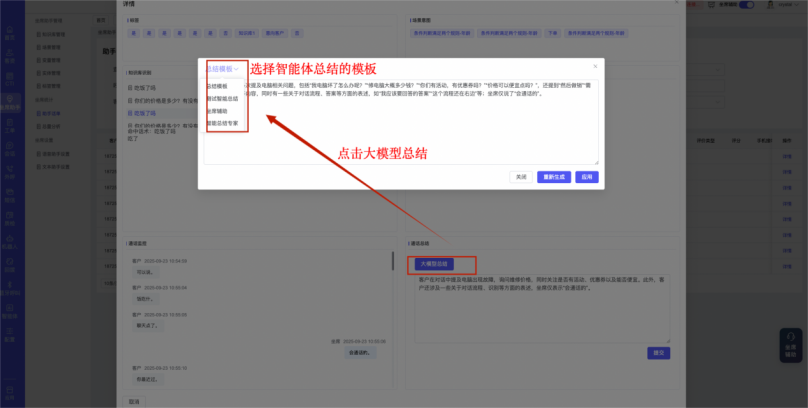Click the 大模型总结 button
Viewport: 808px width, 408px height.
(x=431, y=264)
